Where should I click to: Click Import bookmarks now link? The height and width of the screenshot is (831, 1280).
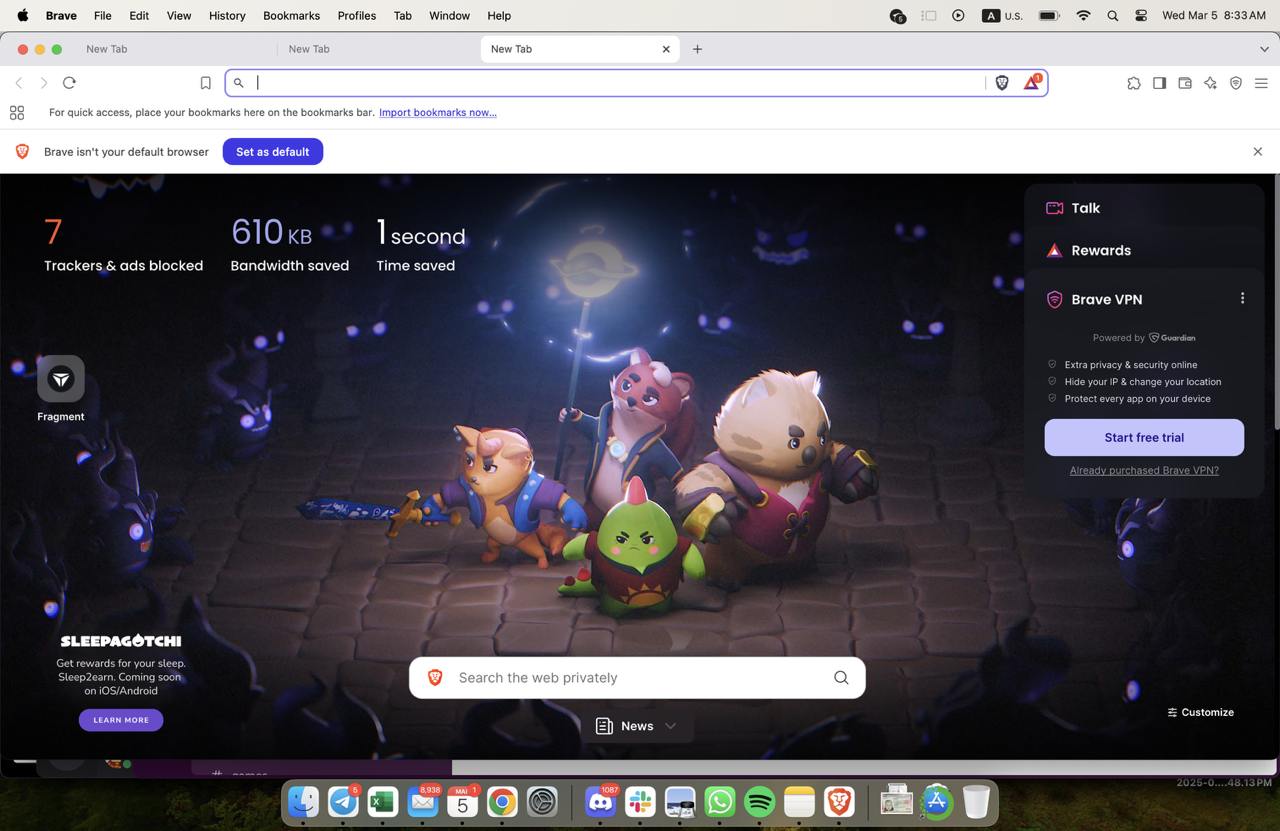(438, 112)
